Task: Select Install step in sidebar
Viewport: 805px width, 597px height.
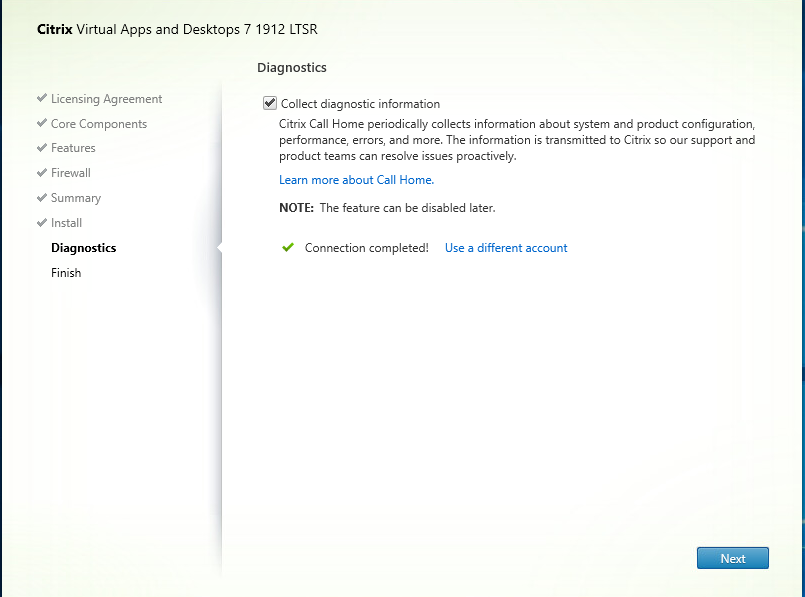Action: 66,223
